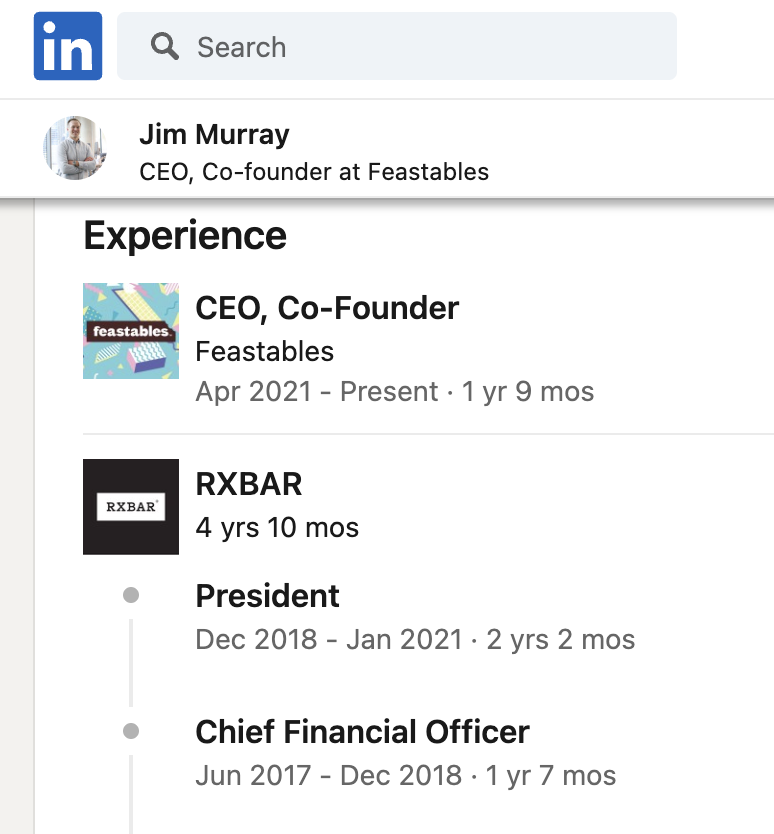This screenshot has width=774, height=834.
Task: Click the search magnifying glass icon
Action: click(x=165, y=46)
